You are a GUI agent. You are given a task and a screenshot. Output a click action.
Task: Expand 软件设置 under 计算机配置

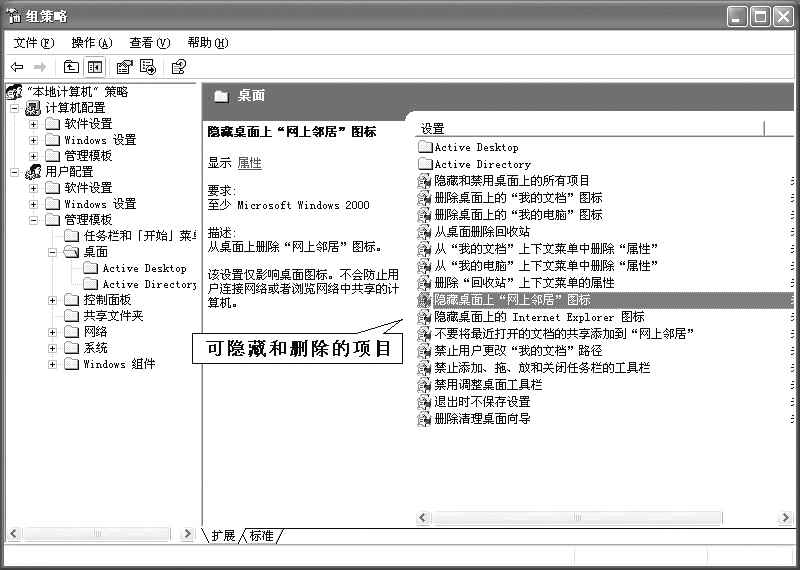click(x=33, y=124)
